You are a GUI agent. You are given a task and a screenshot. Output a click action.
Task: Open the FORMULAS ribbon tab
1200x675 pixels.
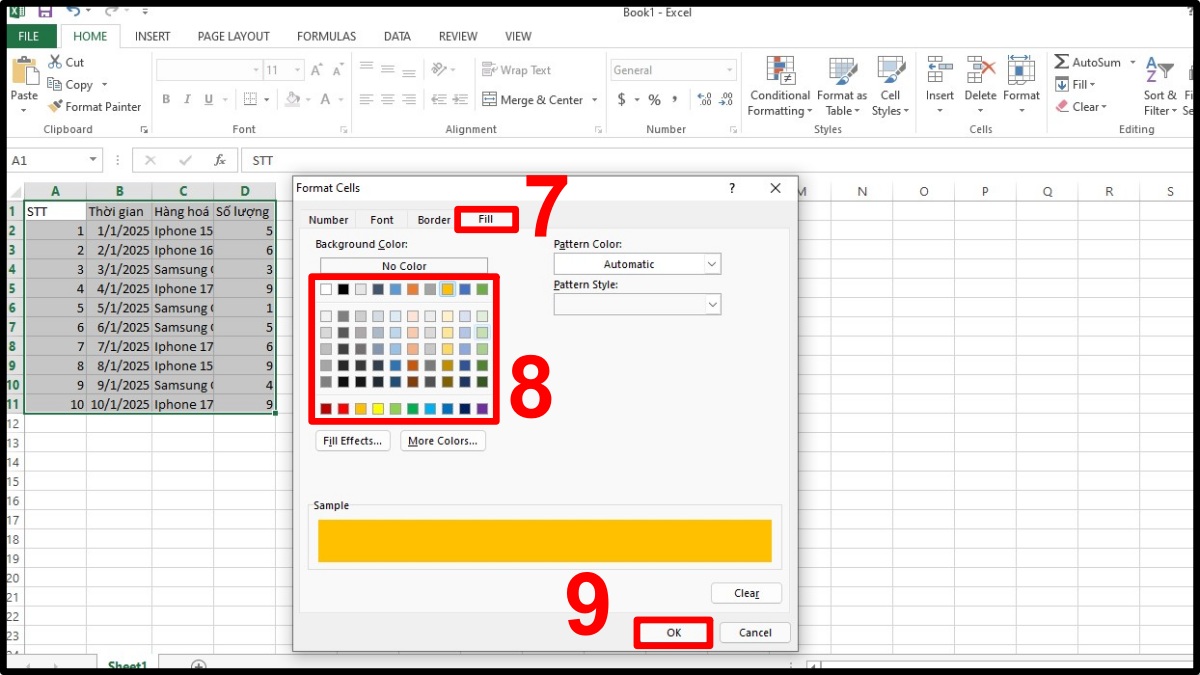[326, 36]
